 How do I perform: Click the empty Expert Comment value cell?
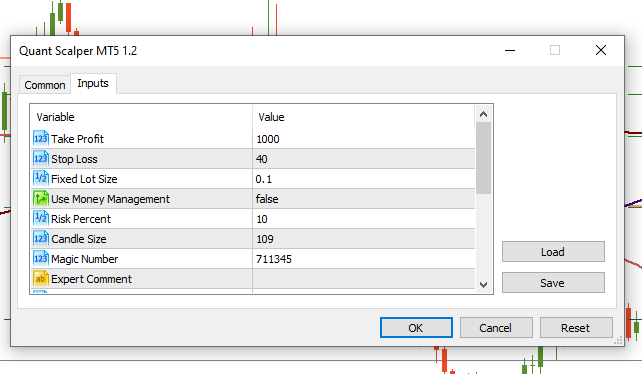click(364, 279)
